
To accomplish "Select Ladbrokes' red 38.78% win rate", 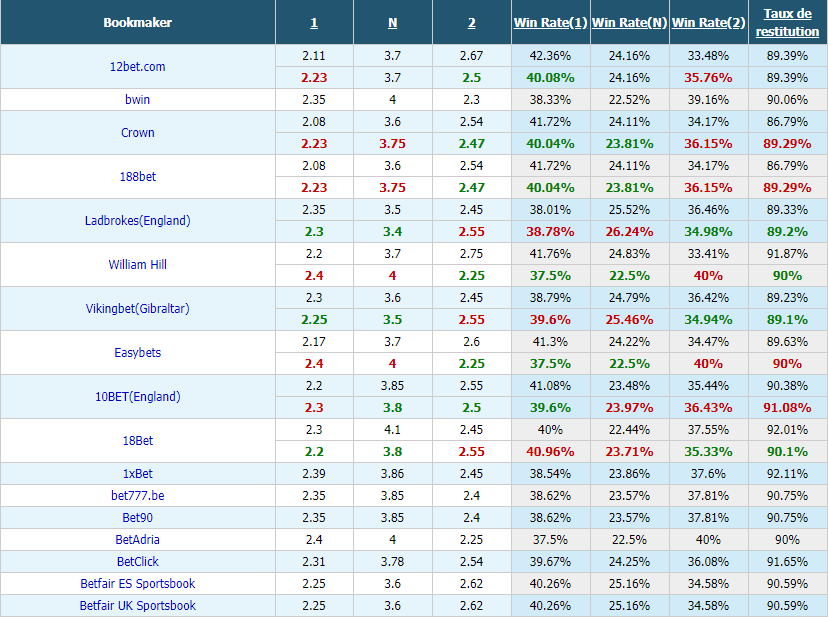I will pyautogui.click(x=550, y=231).
